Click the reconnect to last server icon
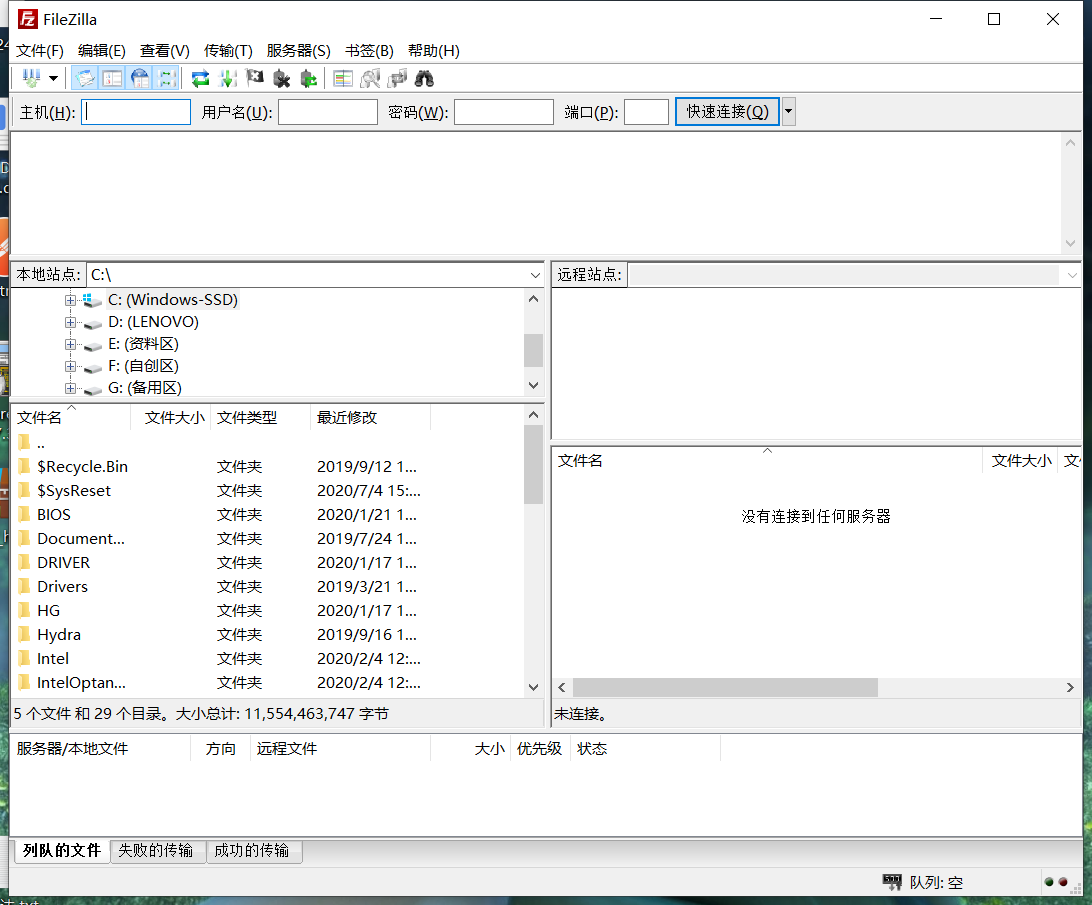This screenshot has height=905, width=1092. [309, 78]
